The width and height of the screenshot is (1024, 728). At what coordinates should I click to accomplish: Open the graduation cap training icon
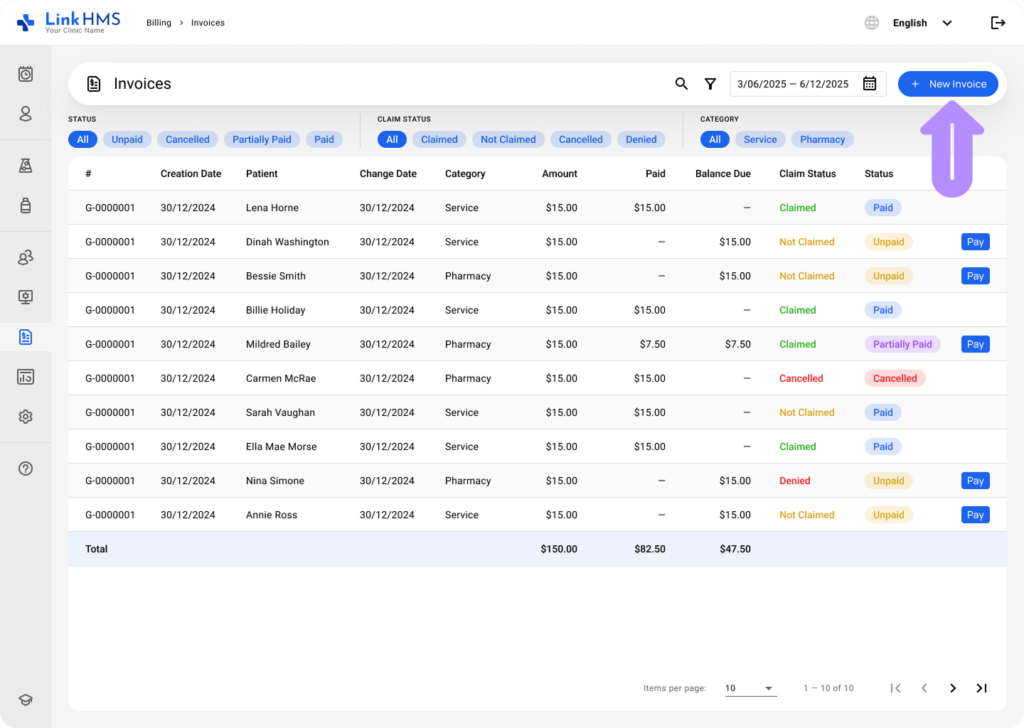(25, 699)
